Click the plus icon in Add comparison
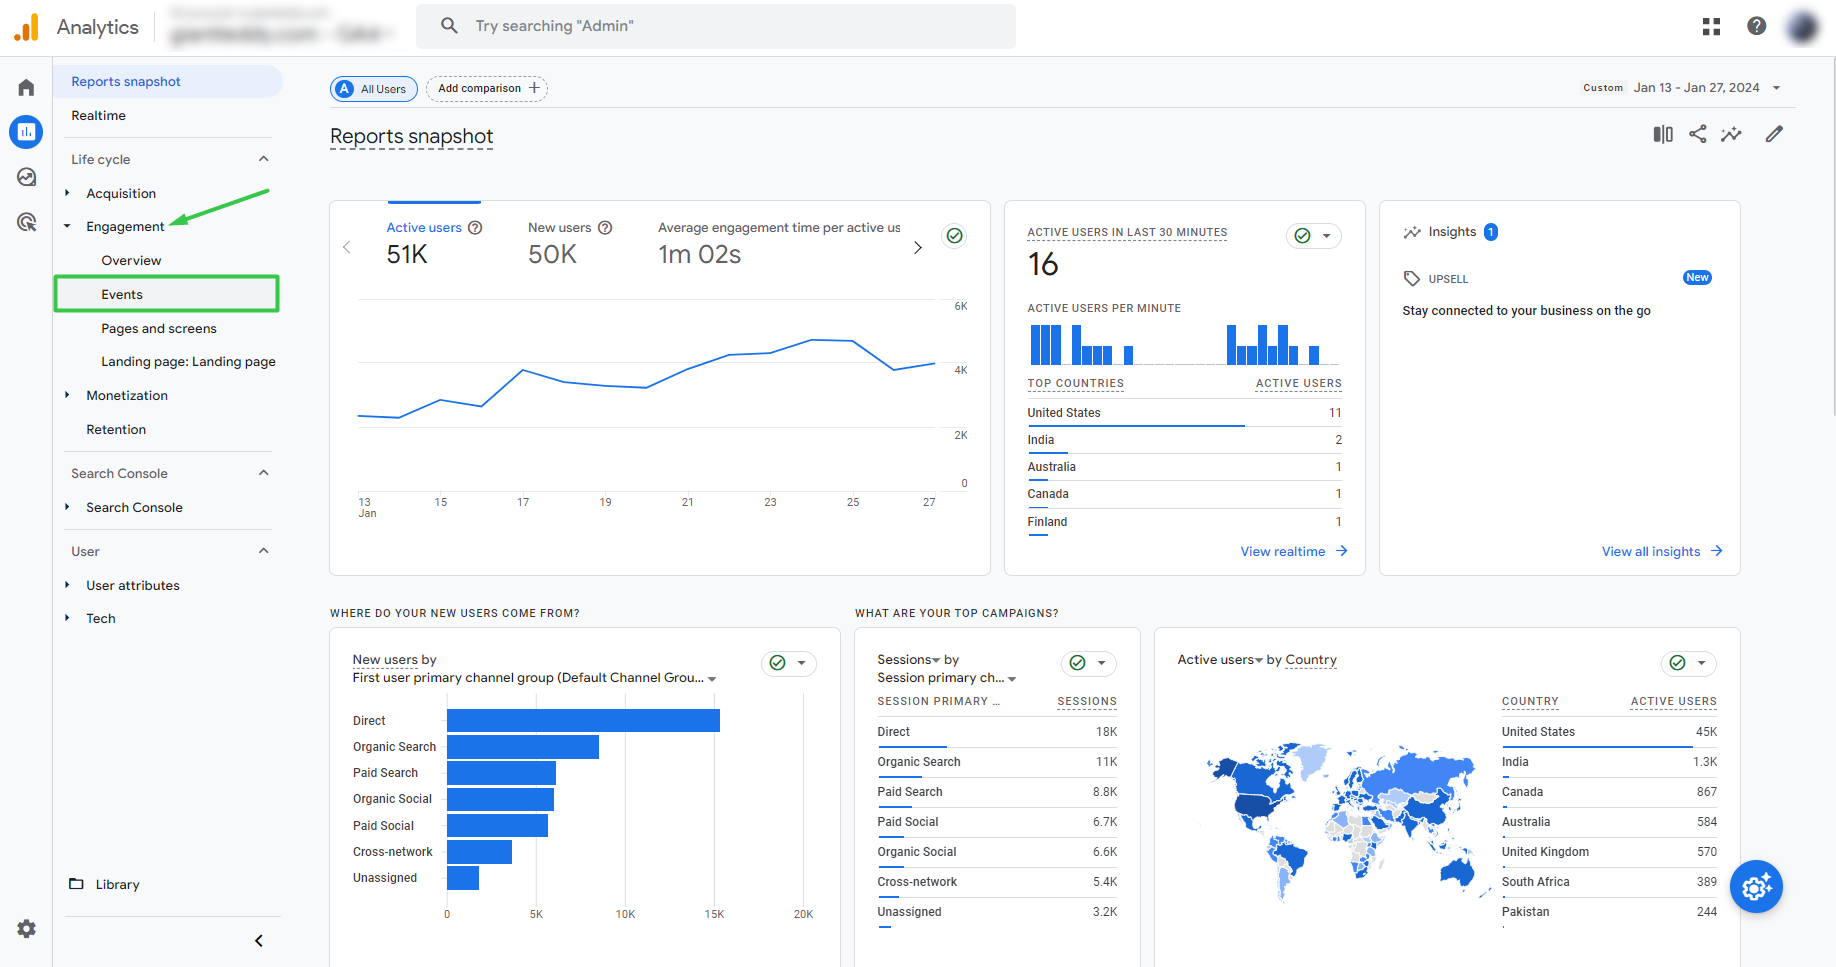This screenshot has height=967, width=1836. pos(534,88)
